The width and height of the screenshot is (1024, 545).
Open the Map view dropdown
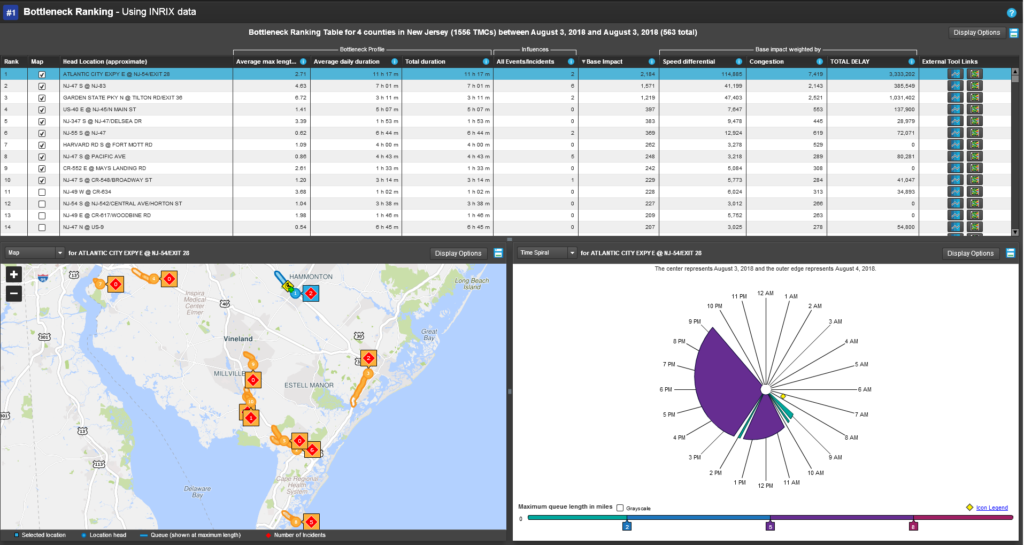coord(34,254)
